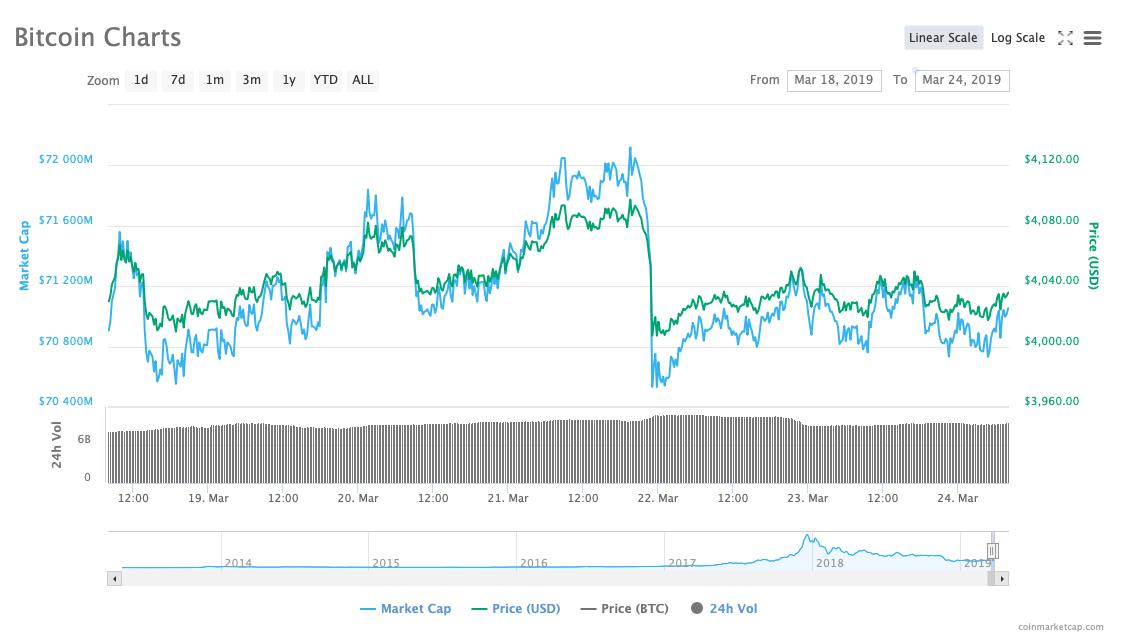This screenshot has height=643, width=1131.
Task: Switch to Linear Scale
Action: click(942, 38)
